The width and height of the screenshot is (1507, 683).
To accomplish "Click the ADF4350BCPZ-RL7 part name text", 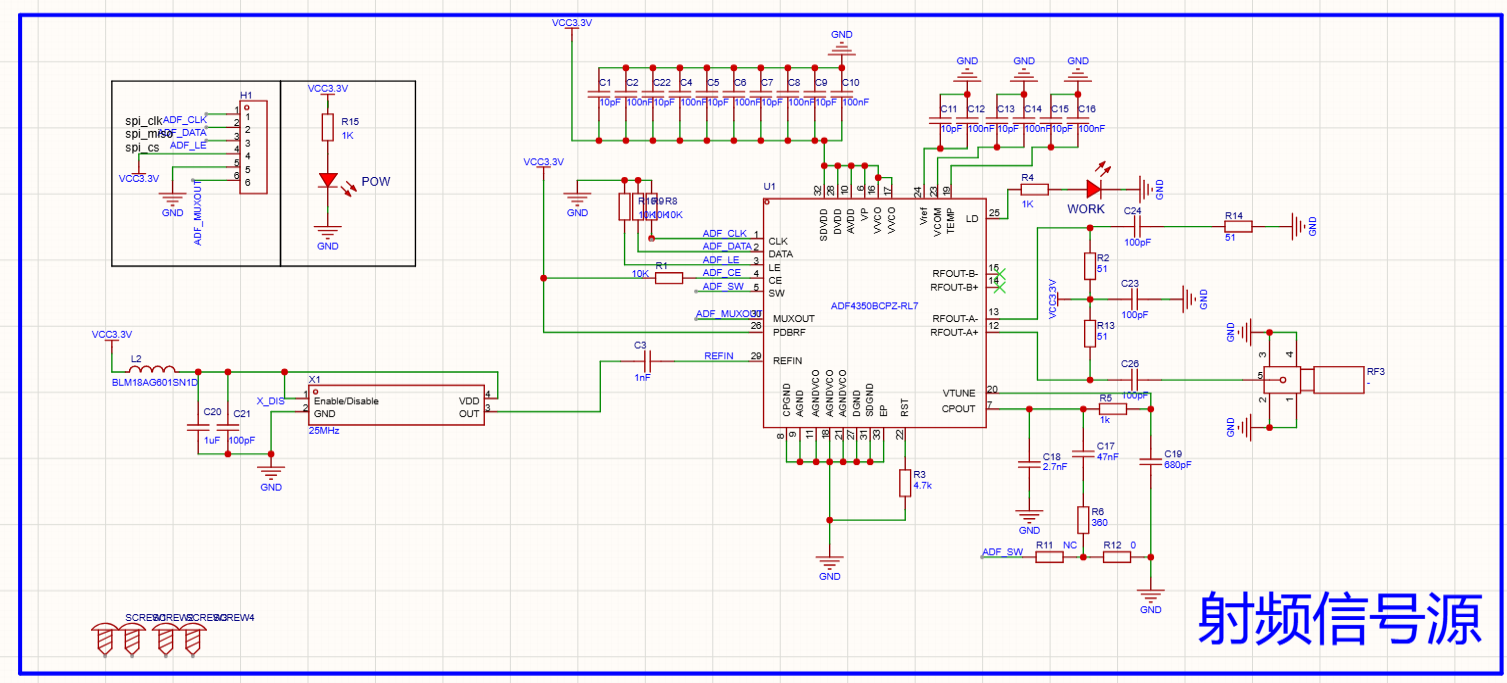I will (x=874, y=306).
